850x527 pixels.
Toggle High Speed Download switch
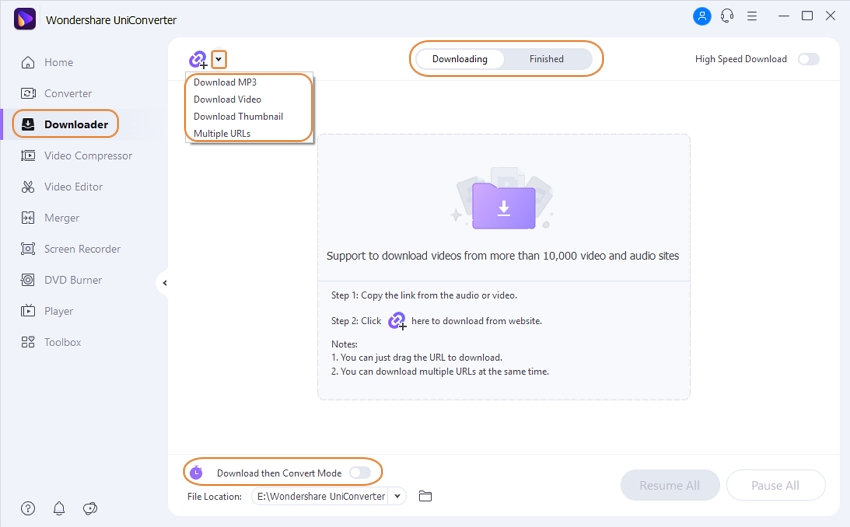[808, 59]
